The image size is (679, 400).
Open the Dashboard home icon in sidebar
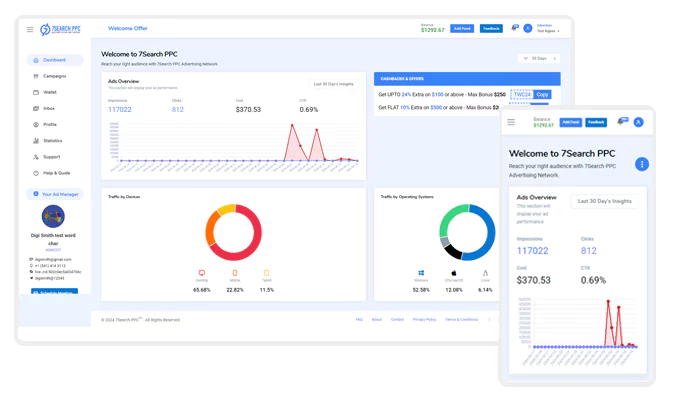point(36,60)
